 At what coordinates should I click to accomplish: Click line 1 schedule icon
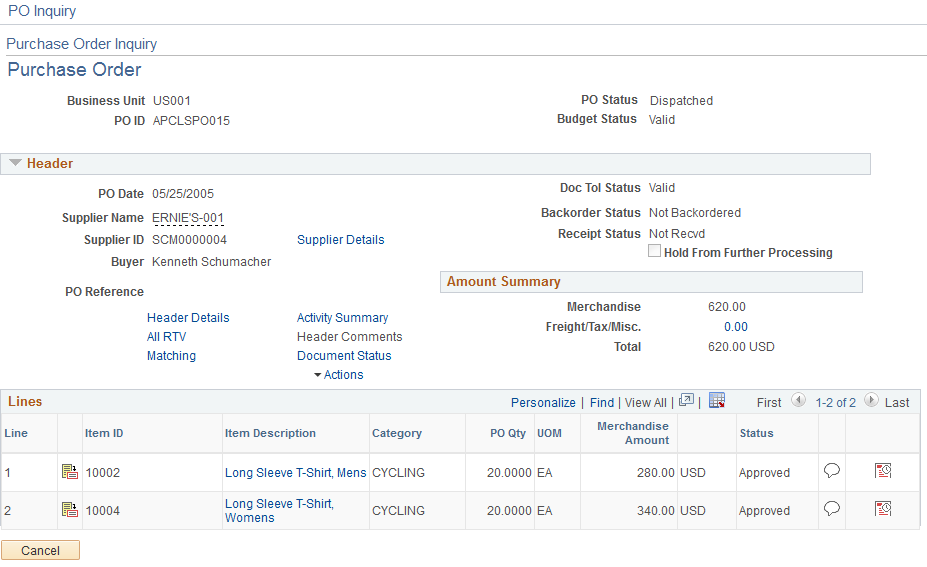(883, 471)
